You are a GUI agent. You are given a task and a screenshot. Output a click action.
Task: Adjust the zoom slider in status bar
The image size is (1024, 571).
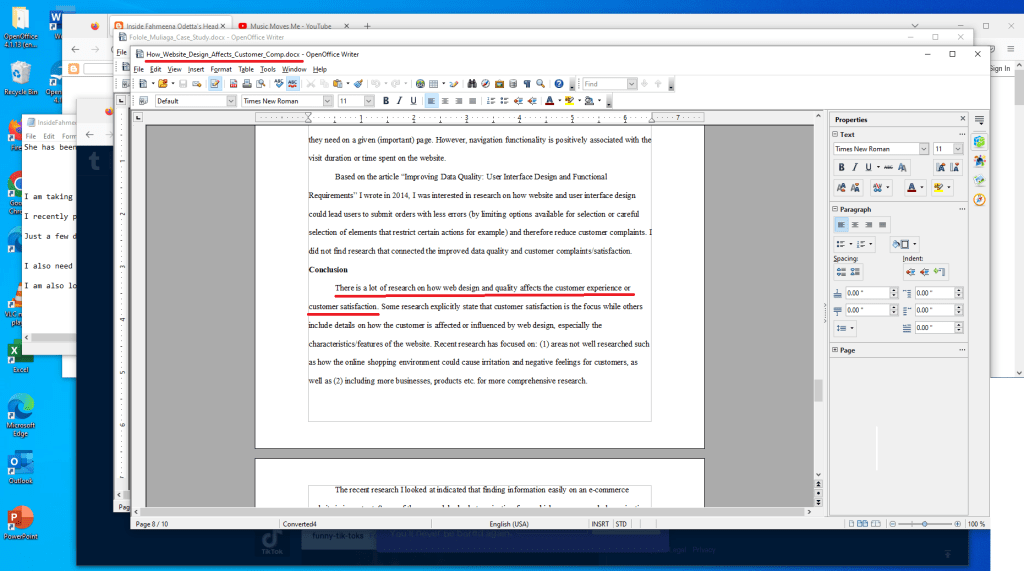click(x=924, y=524)
